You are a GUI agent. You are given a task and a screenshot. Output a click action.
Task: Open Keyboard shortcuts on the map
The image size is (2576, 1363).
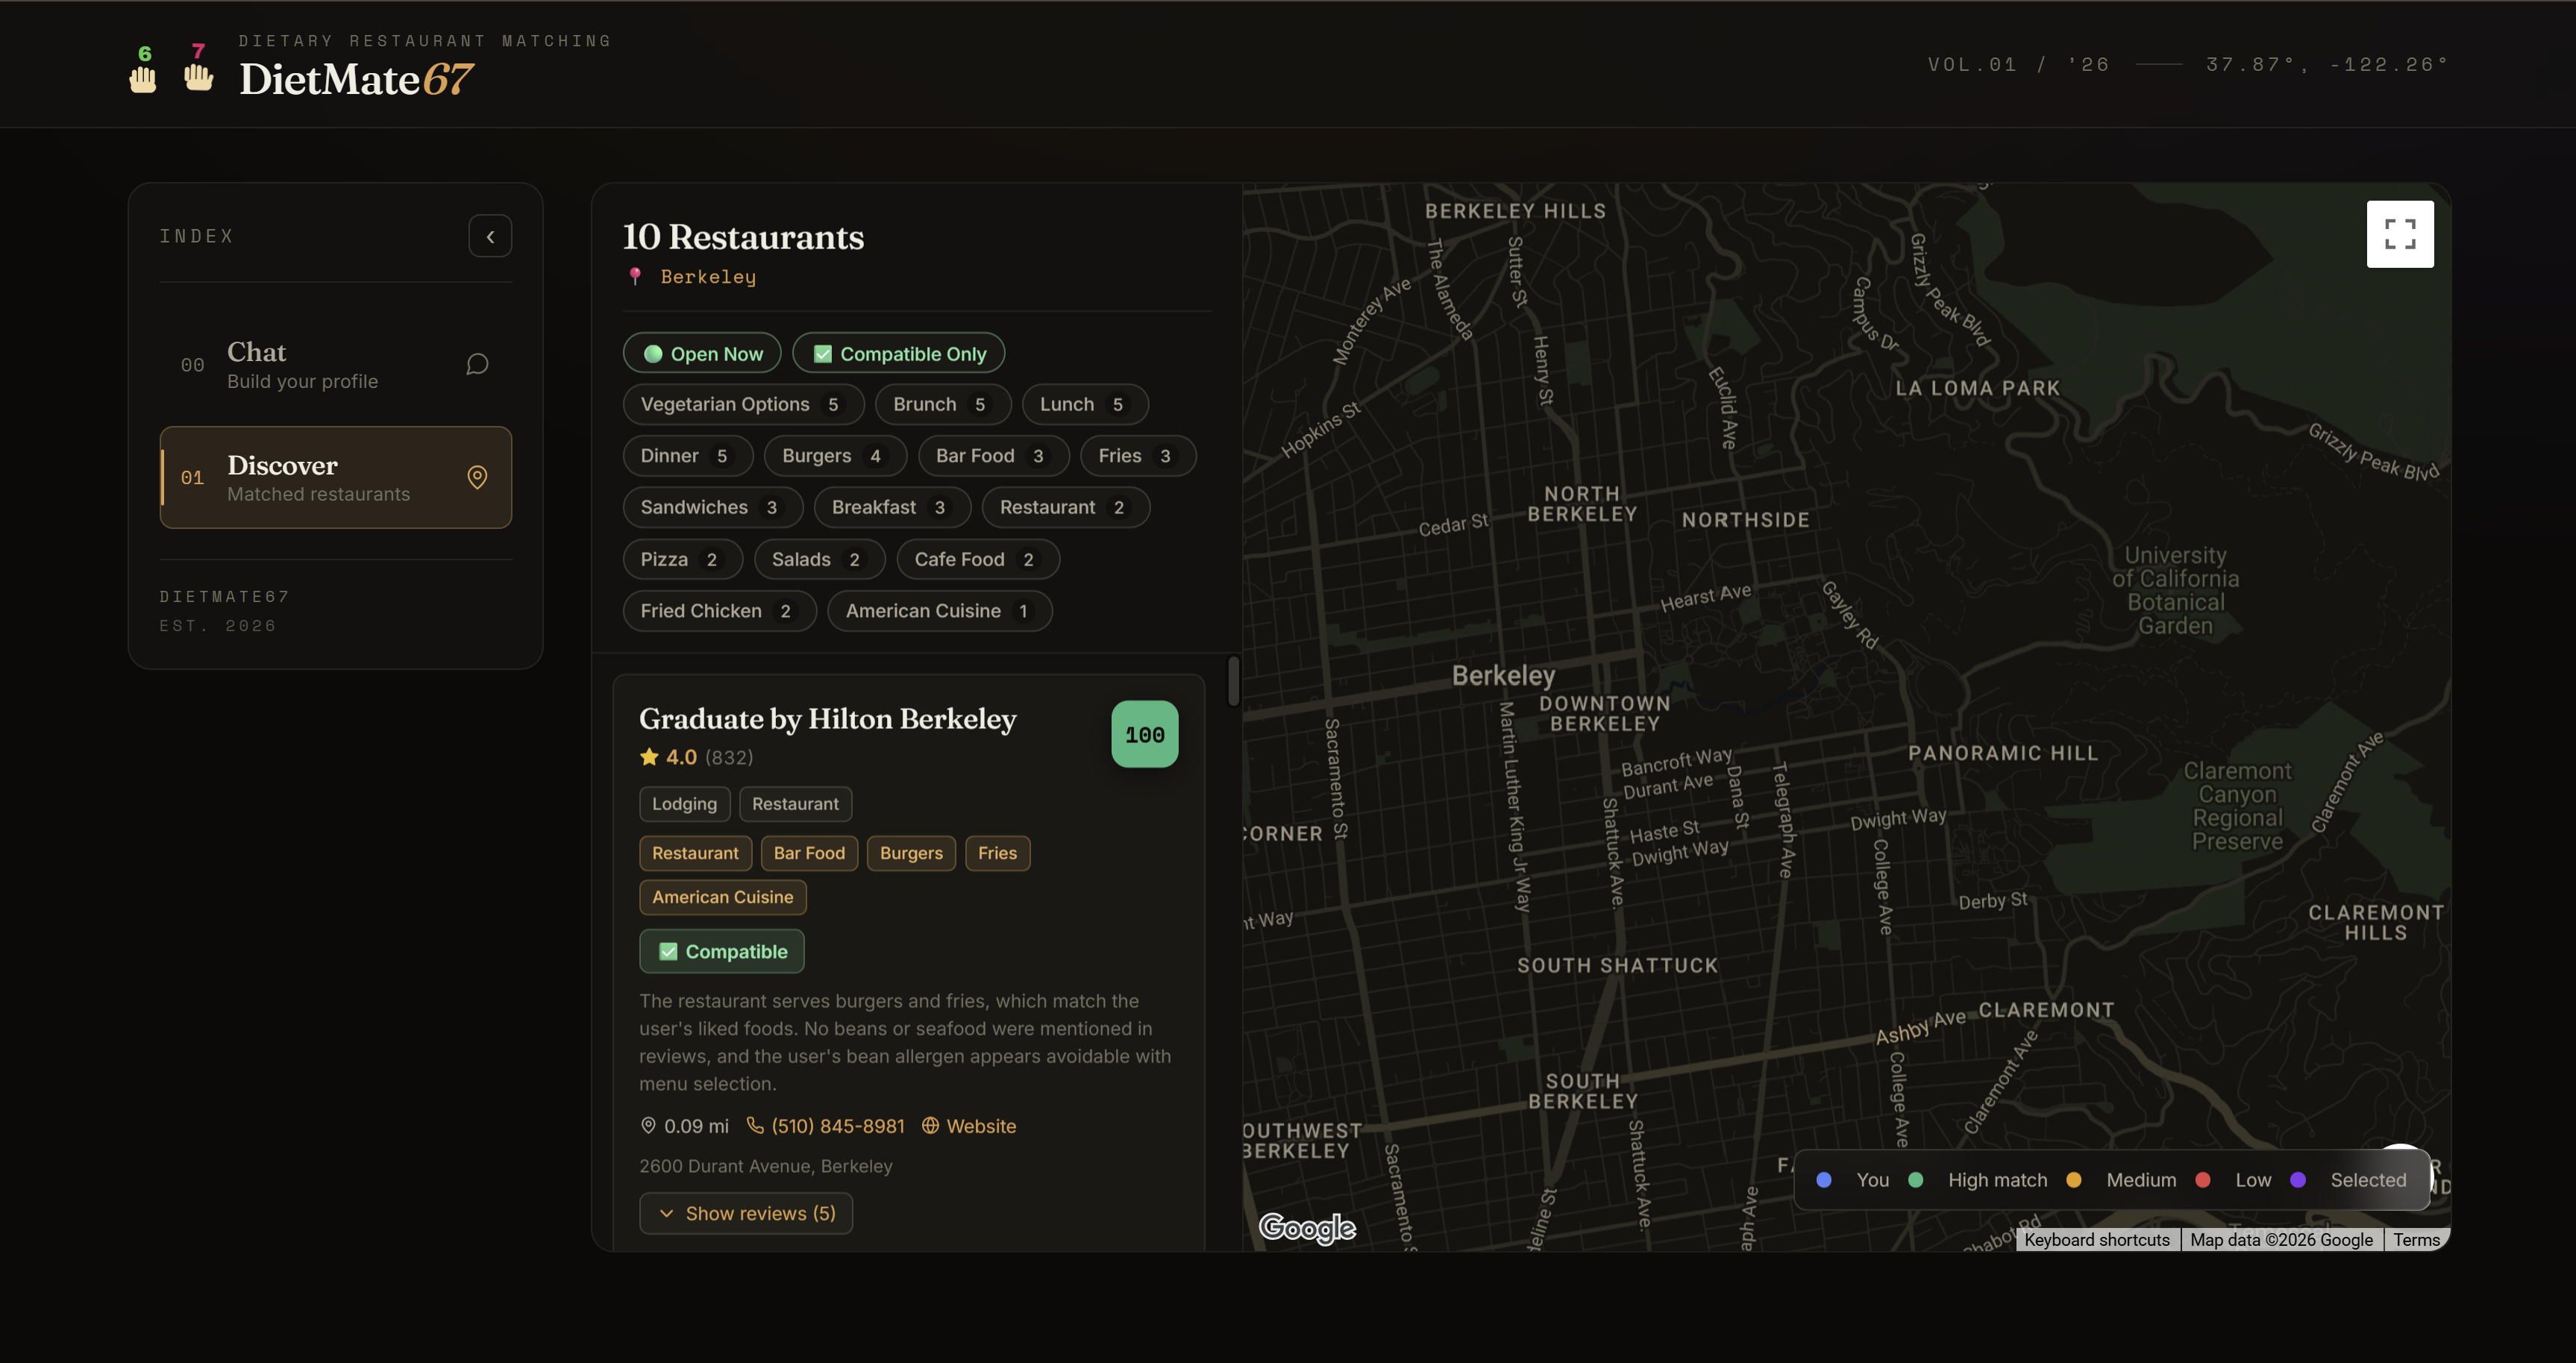point(2097,1240)
